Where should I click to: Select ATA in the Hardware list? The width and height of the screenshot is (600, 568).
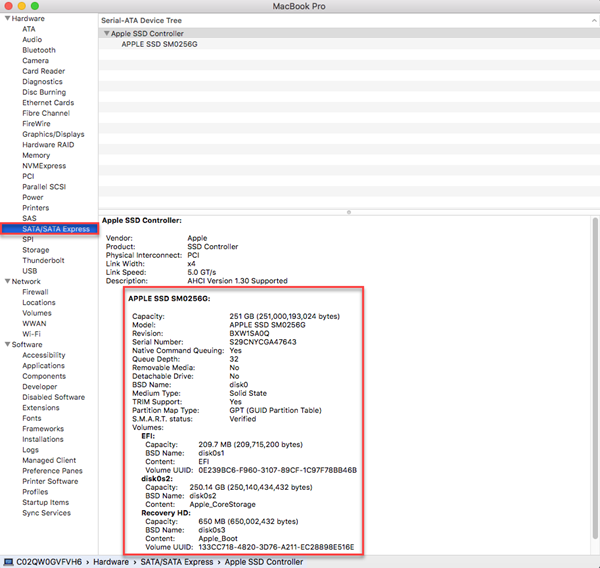click(x=29, y=29)
